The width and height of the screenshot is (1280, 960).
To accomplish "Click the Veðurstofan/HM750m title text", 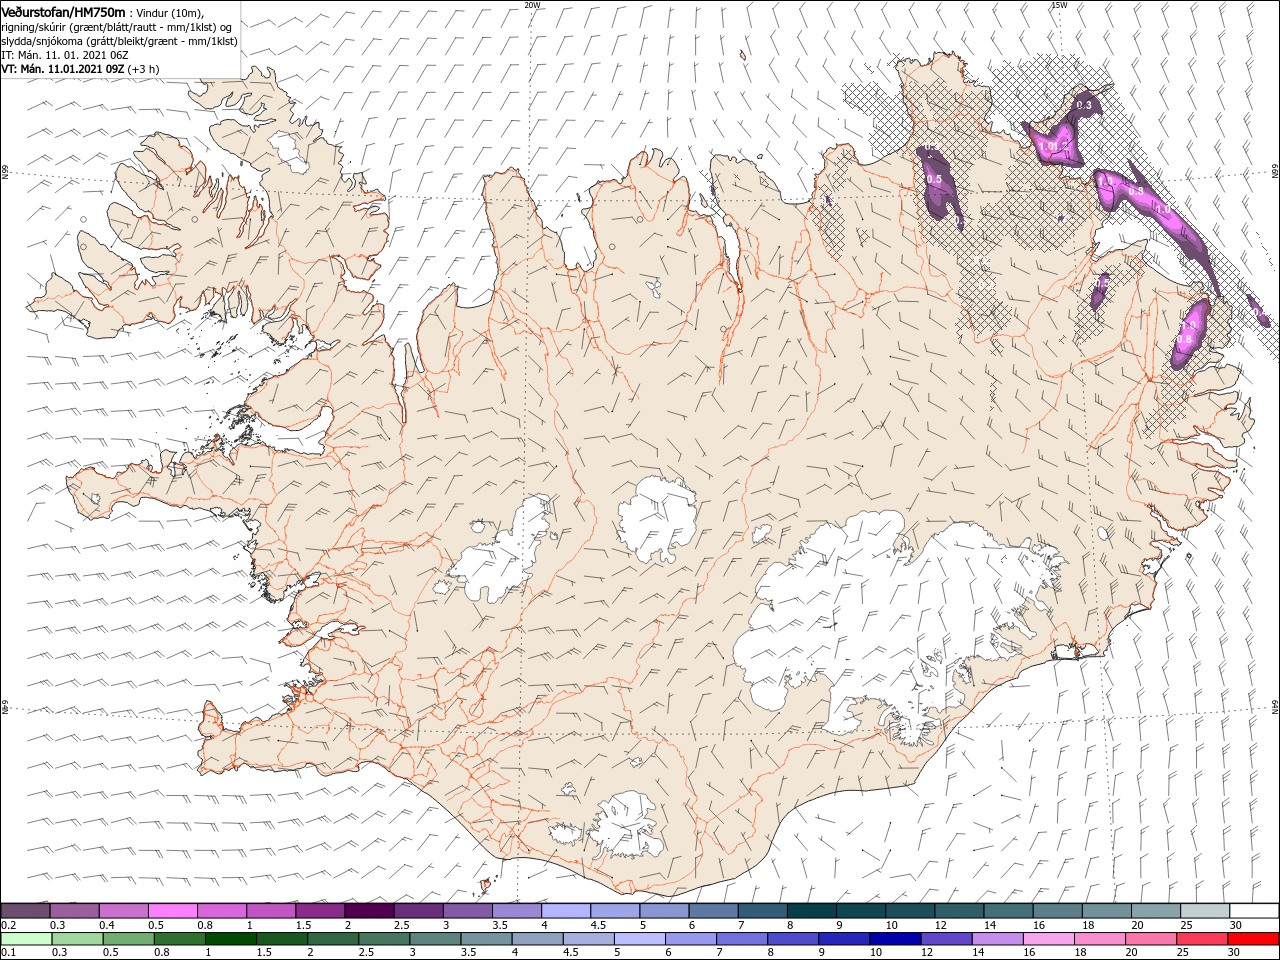I will pyautogui.click(x=64, y=12).
